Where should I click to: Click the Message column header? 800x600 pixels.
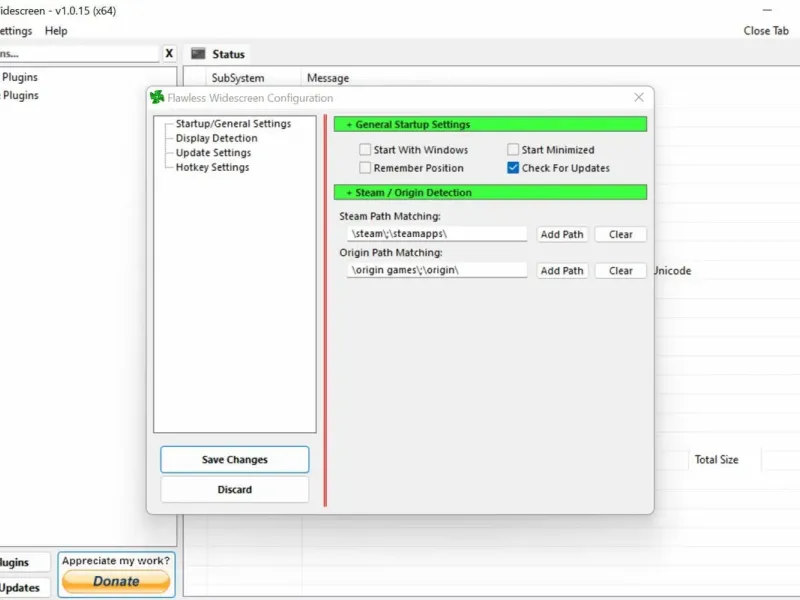[328, 78]
